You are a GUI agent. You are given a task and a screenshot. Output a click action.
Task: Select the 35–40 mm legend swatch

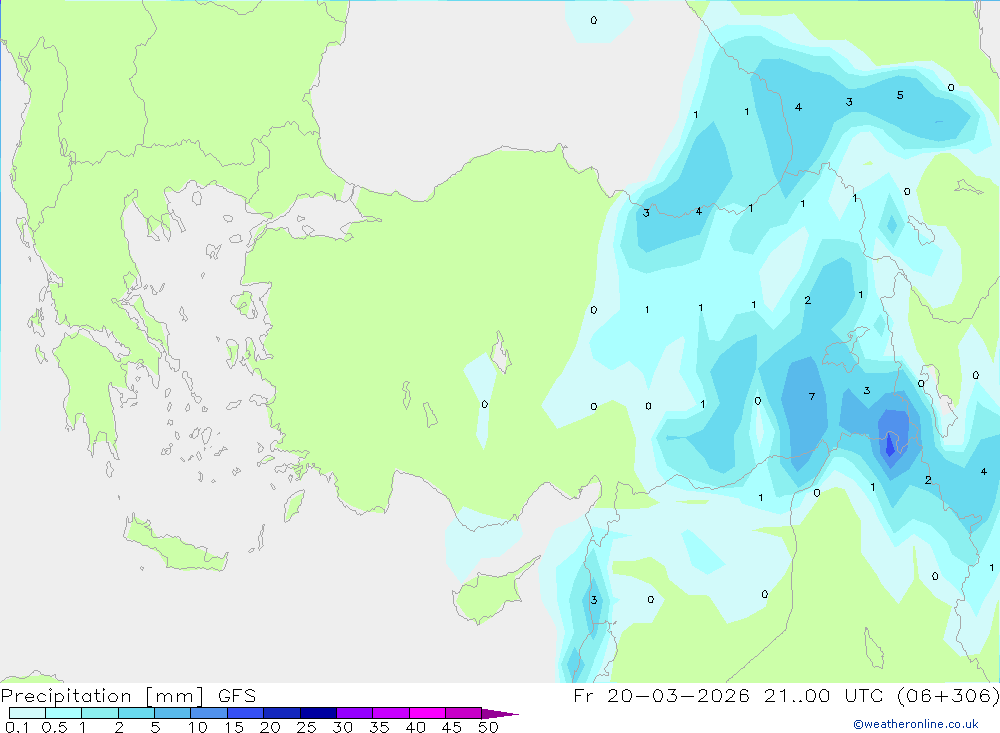coord(390,713)
